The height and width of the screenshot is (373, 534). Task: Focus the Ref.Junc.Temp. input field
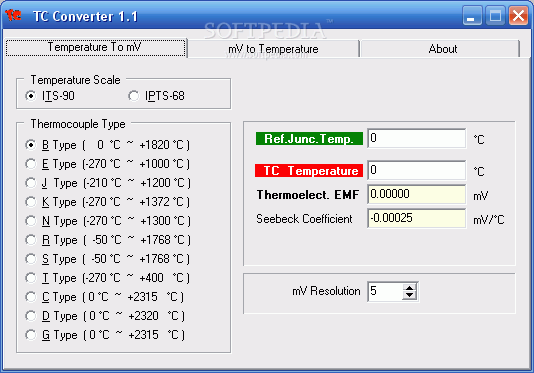(417, 138)
